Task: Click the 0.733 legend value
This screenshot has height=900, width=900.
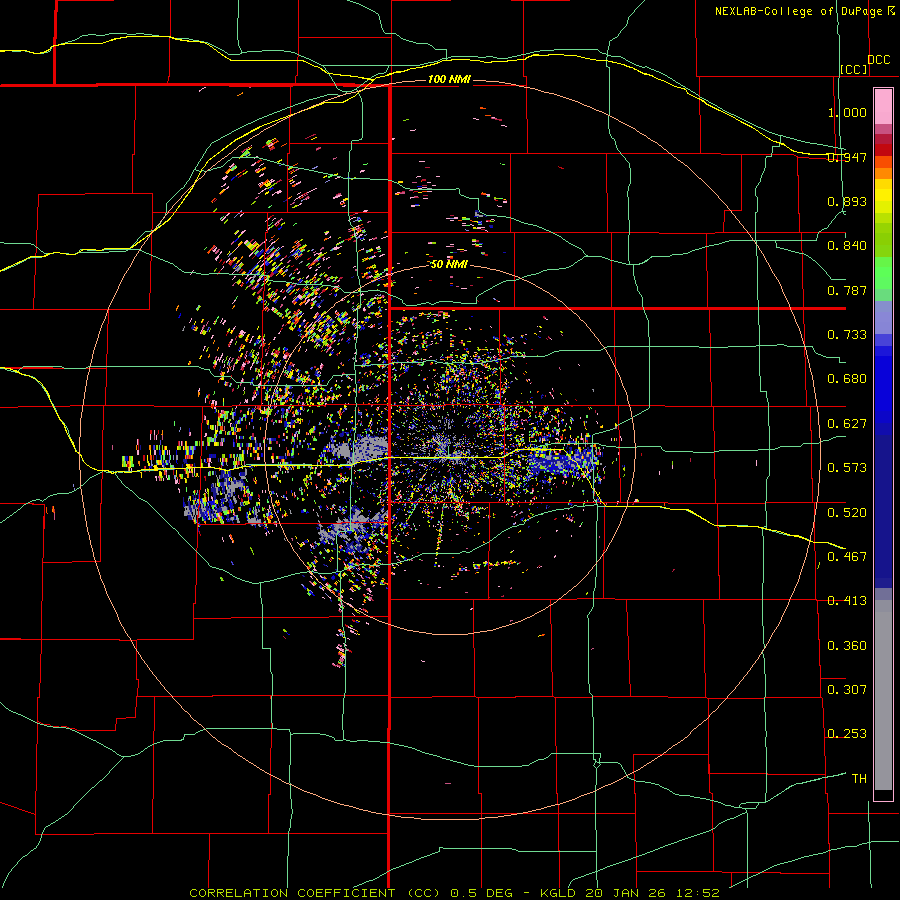Action: coord(847,335)
